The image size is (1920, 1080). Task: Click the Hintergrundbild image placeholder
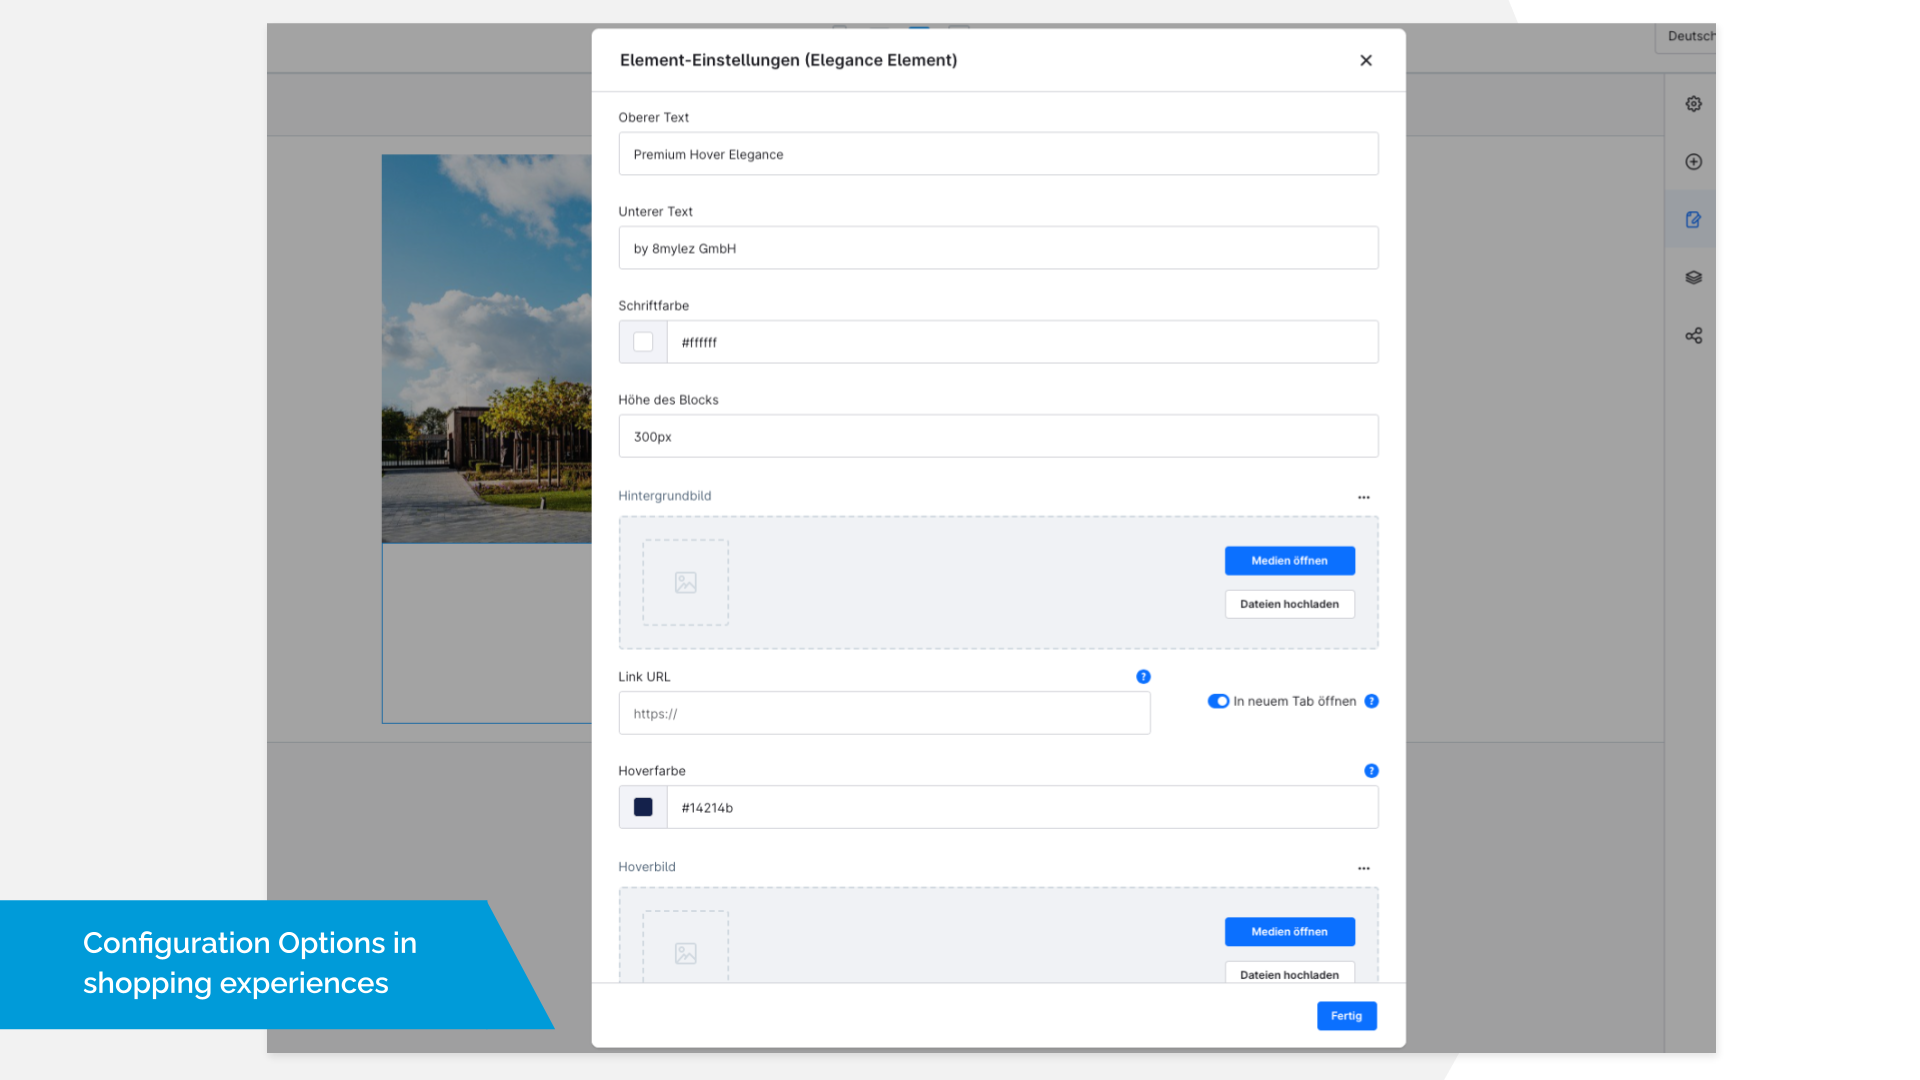click(x=686, y=583)
